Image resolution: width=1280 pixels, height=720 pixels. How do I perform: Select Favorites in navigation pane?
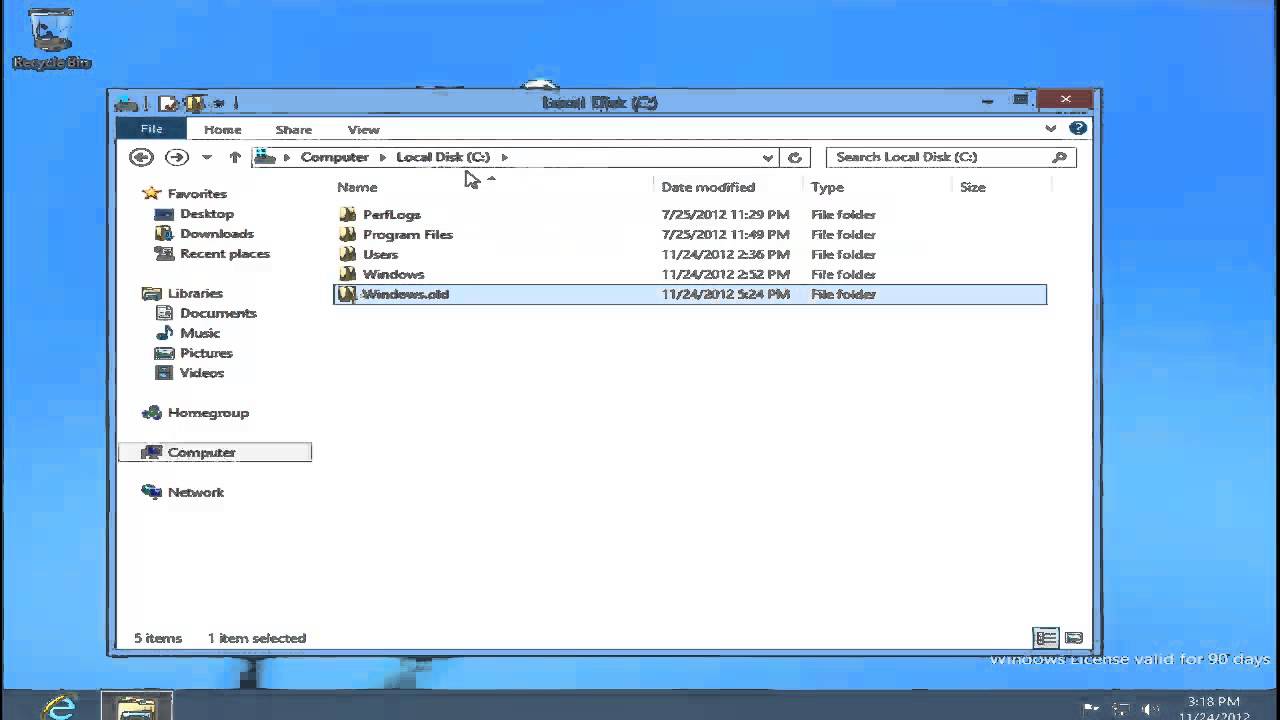pyautogui.click(x=197, y=194)
